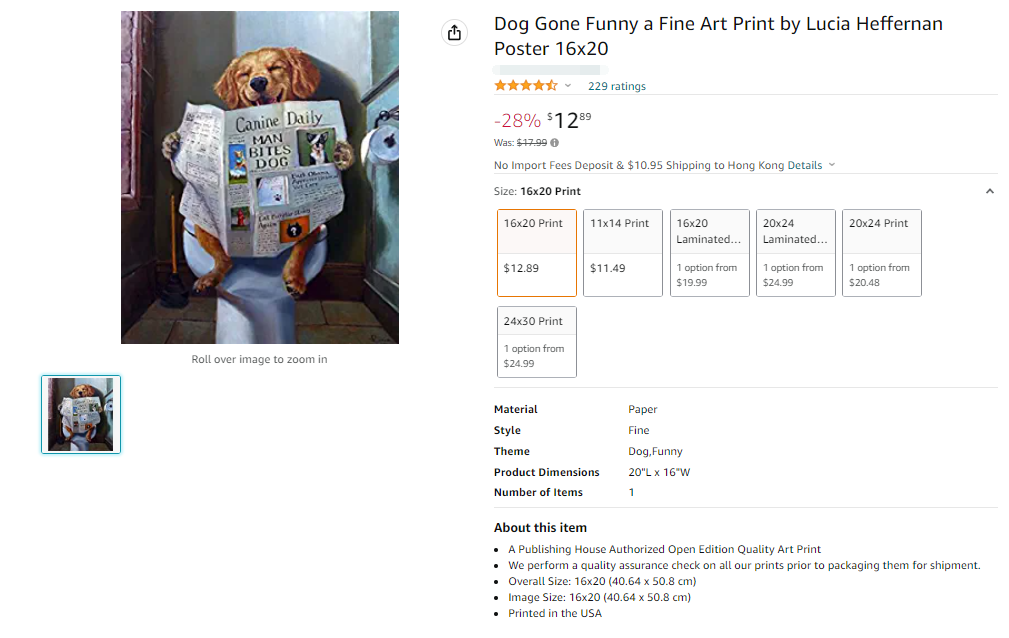Pick the 20x24 Laminated size option
Screen dimensions: 1009x638
795,253
